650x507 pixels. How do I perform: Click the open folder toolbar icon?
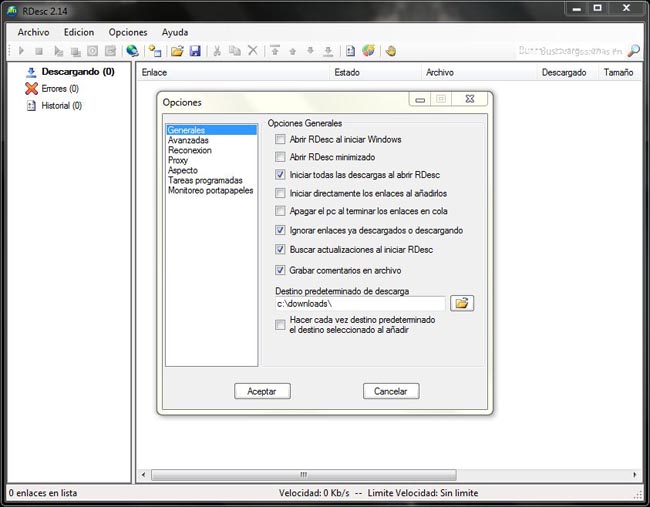177,51
